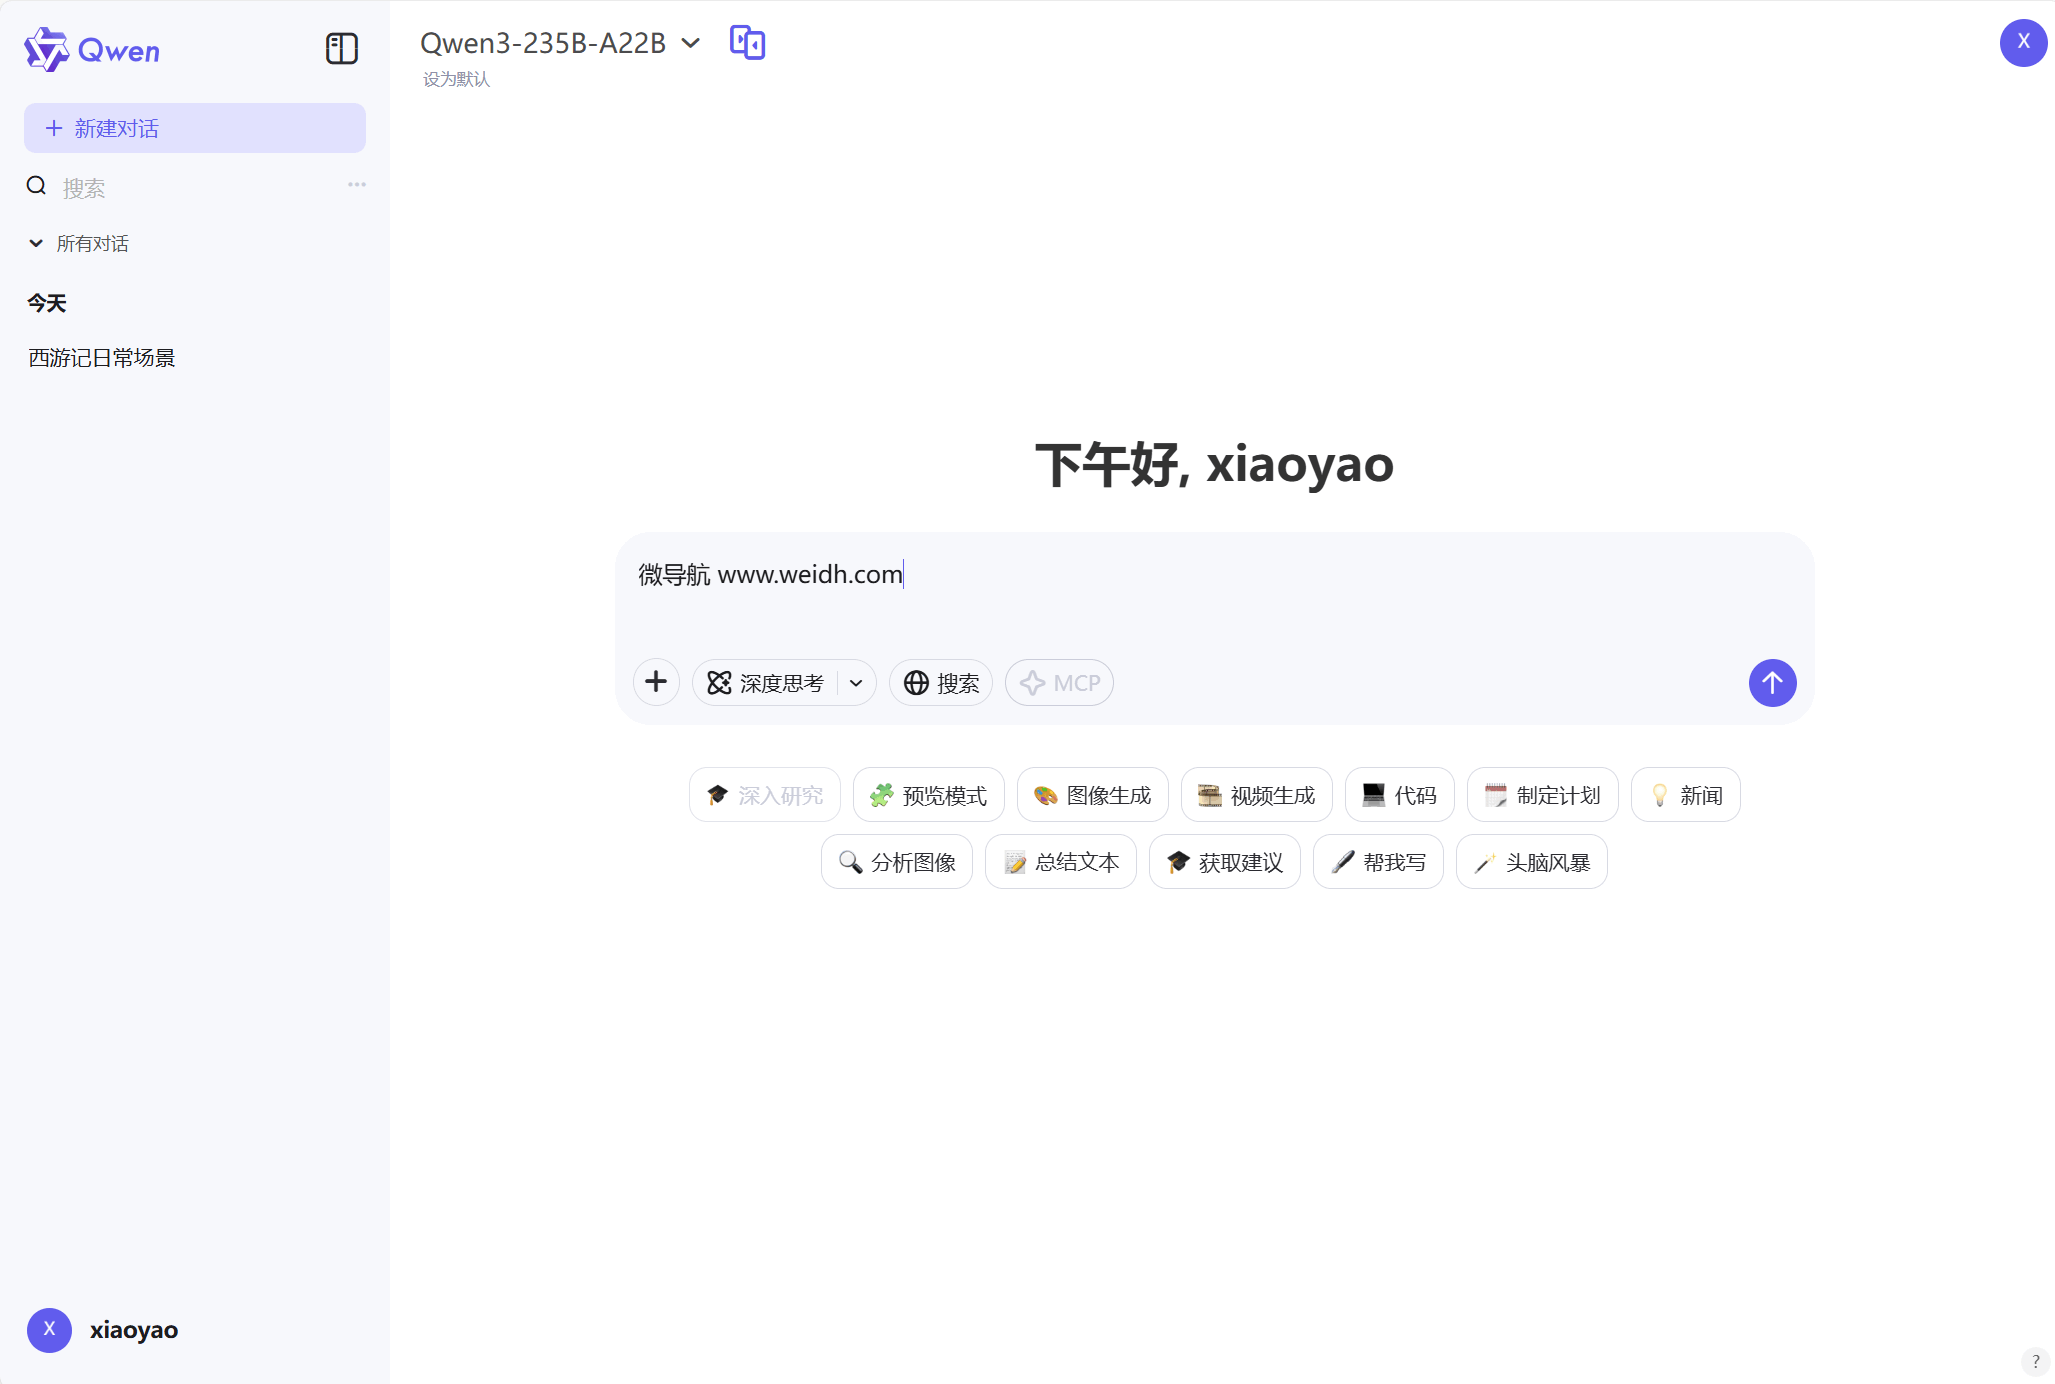The height and width of the screenshot is (1384, 2055).
Task: Toggle 深度思考 deep thinking mode
Action: [x=765, y=682]
